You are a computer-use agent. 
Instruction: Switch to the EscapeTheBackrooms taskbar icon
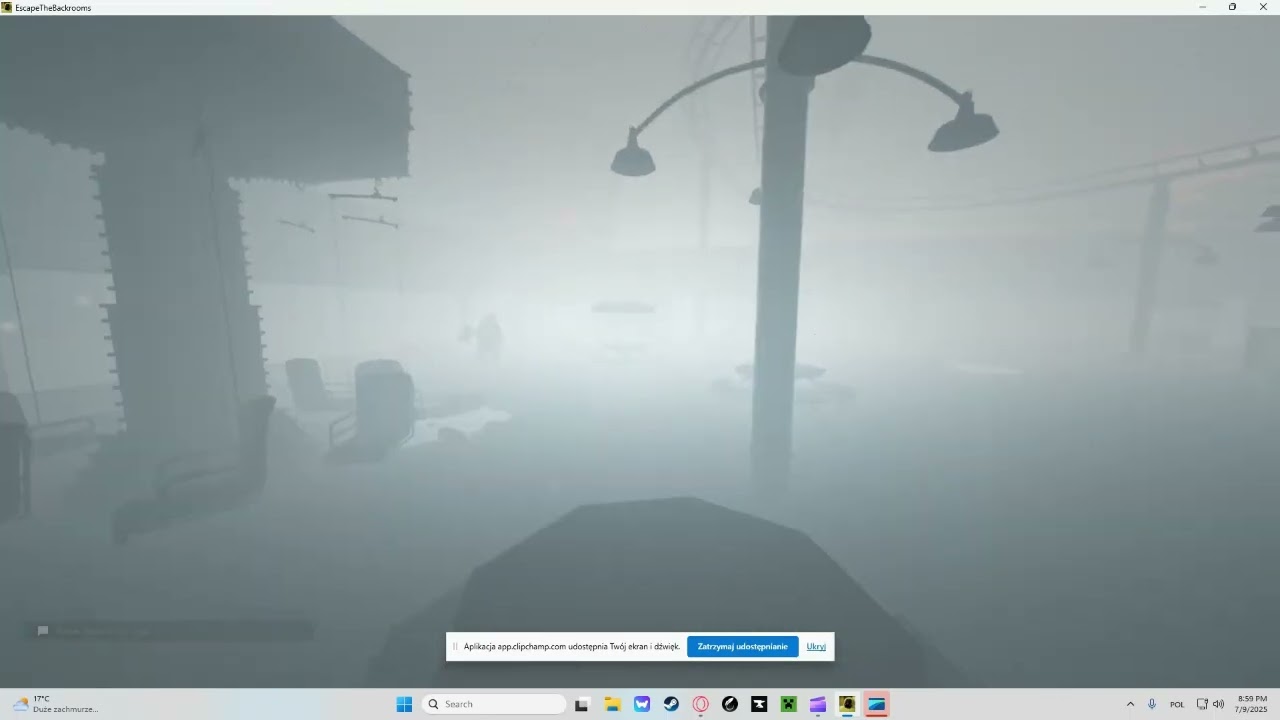[x=847, y=704]
